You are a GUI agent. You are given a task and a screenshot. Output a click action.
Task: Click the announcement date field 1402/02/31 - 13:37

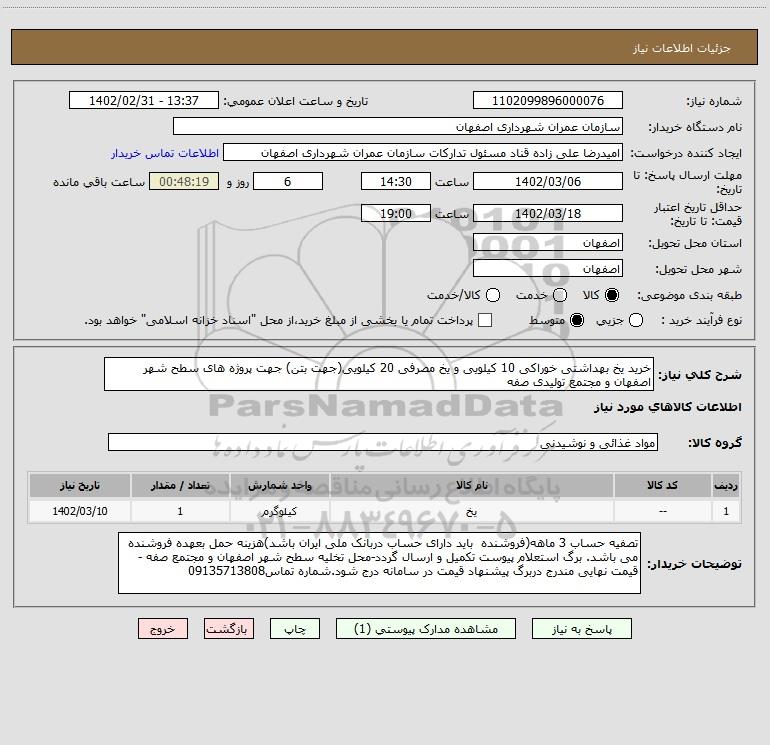[x=144, y=100]
